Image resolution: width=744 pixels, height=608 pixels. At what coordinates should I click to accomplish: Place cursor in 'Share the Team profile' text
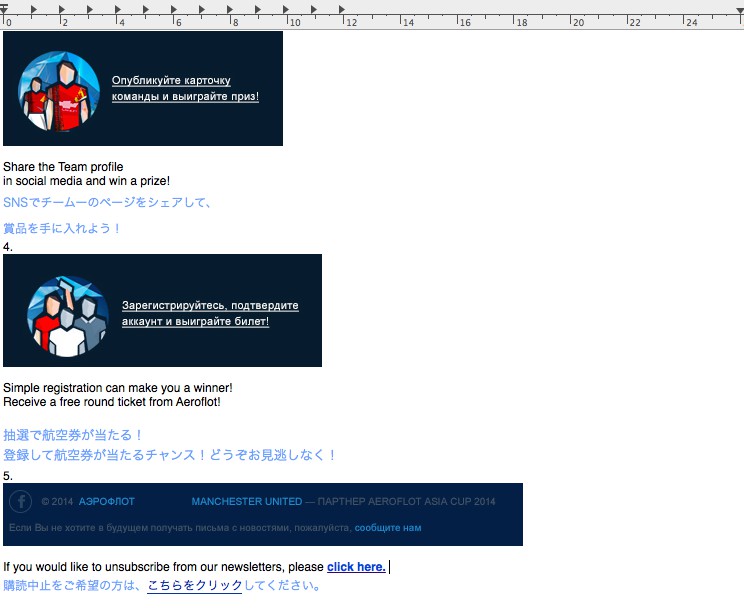63,167
